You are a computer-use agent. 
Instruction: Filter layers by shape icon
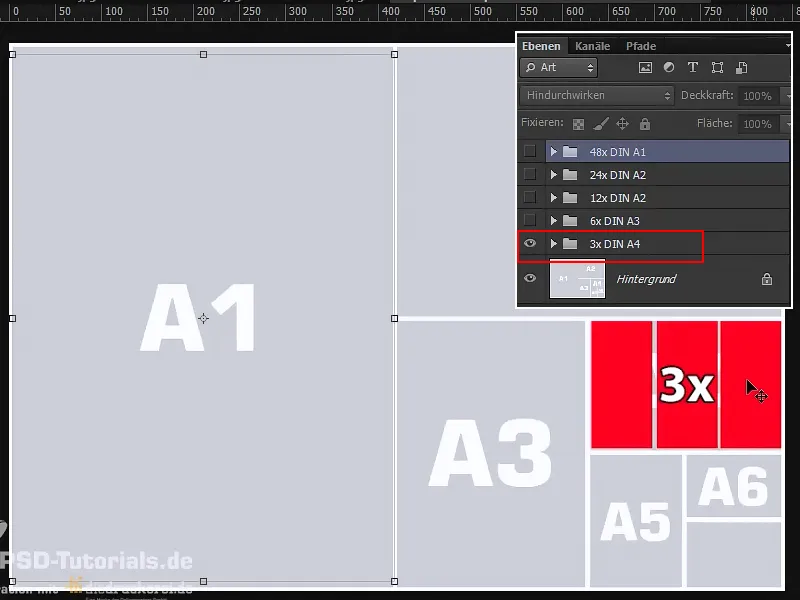tap(717, 67)
